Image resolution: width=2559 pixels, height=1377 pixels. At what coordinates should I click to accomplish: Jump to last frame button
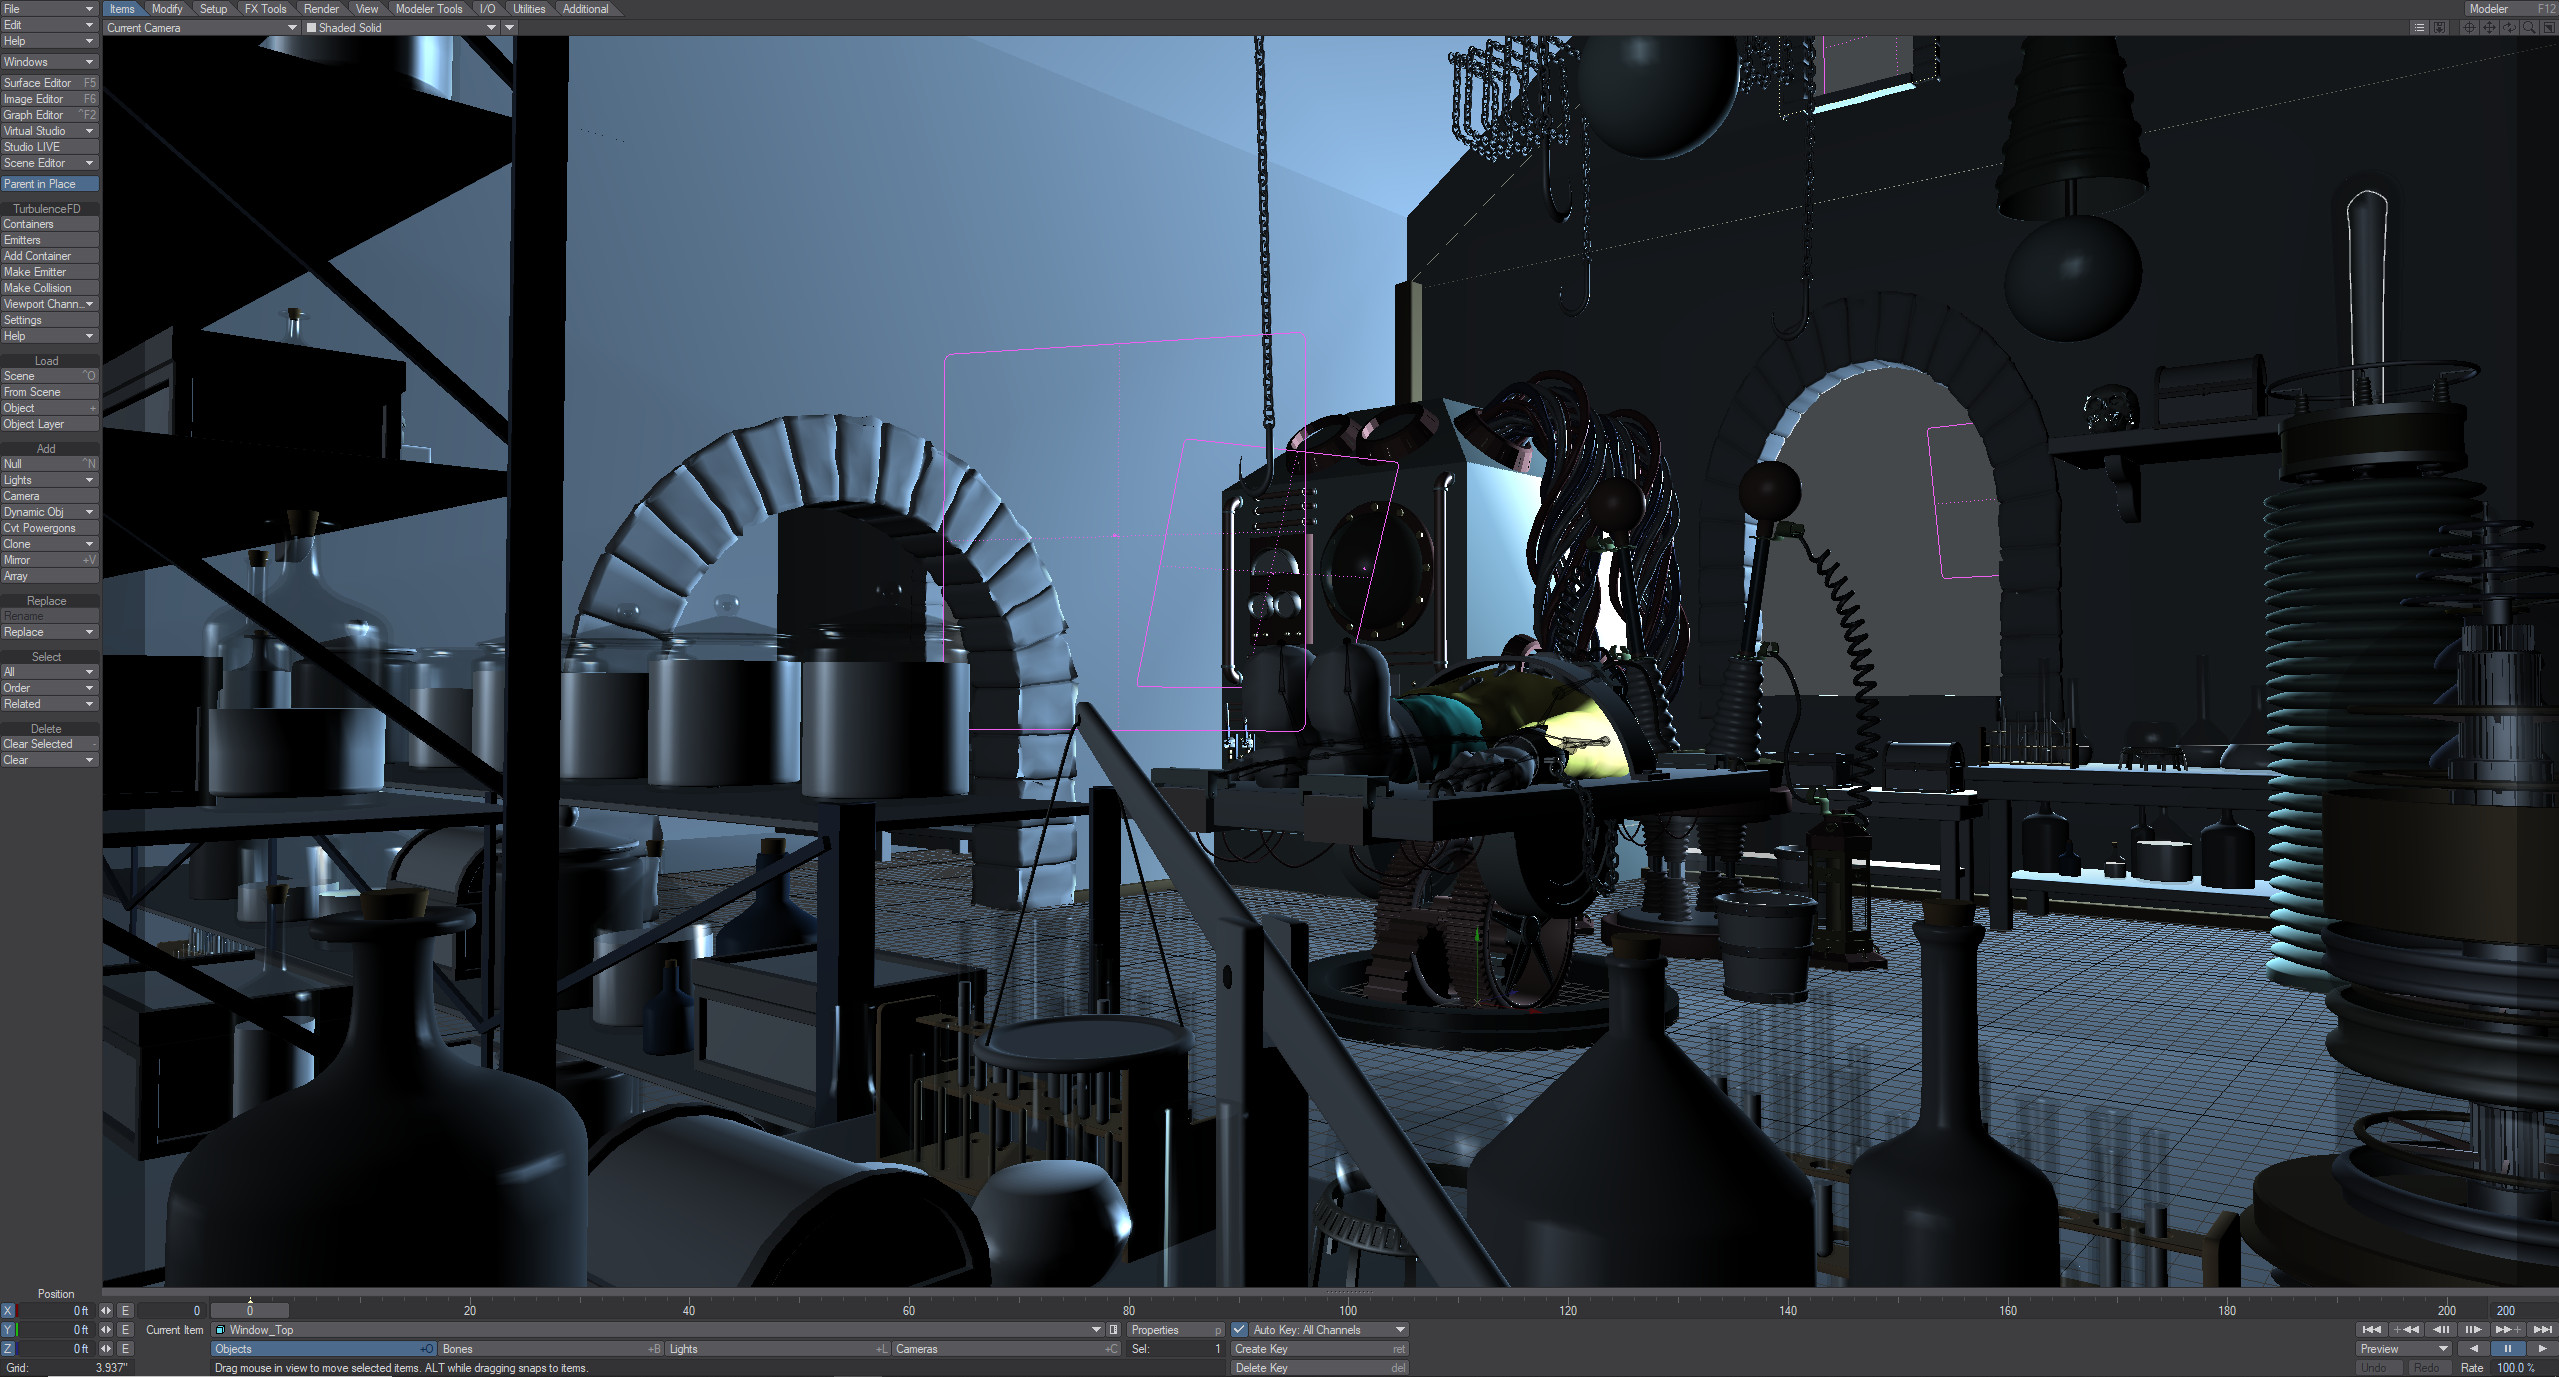(2541, 1329)
